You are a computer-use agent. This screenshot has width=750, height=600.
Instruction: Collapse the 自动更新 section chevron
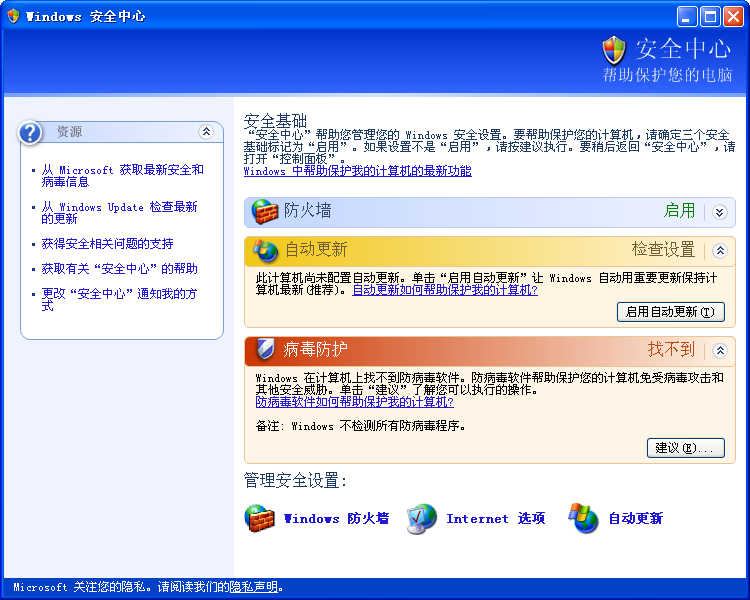click(719, 250)
